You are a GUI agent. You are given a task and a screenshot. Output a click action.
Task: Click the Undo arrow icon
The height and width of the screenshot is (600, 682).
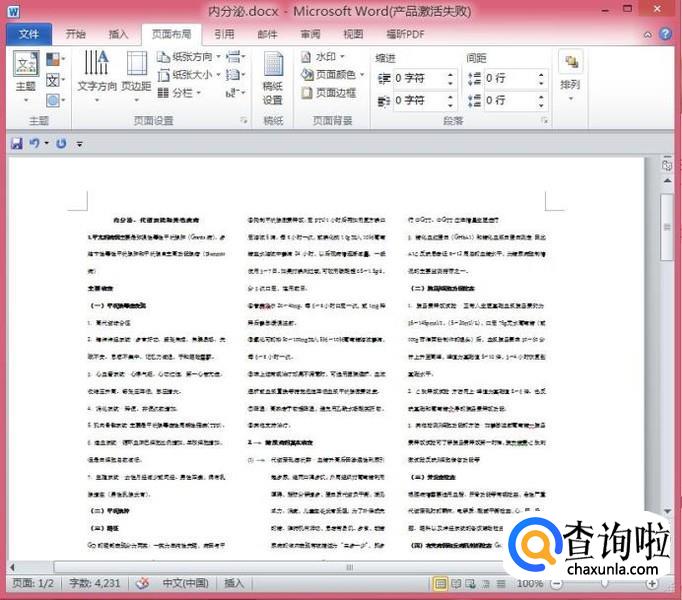click(34, 144)
